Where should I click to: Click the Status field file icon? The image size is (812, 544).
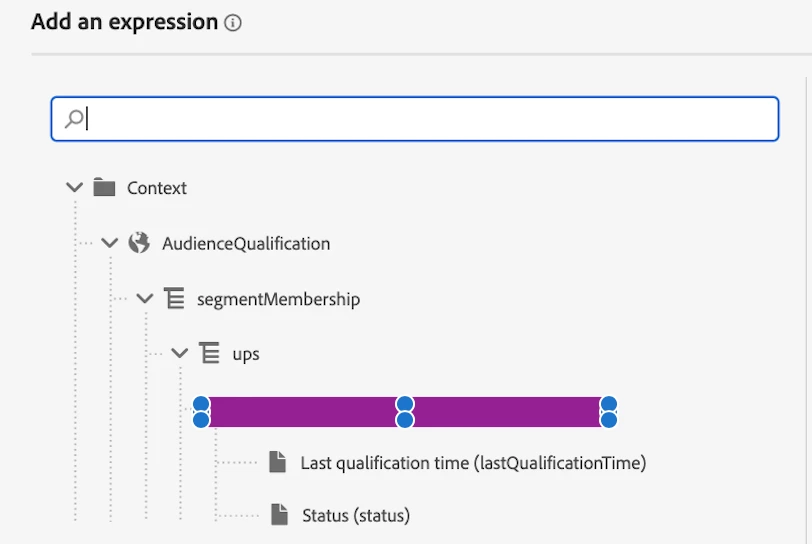point(279,515)
